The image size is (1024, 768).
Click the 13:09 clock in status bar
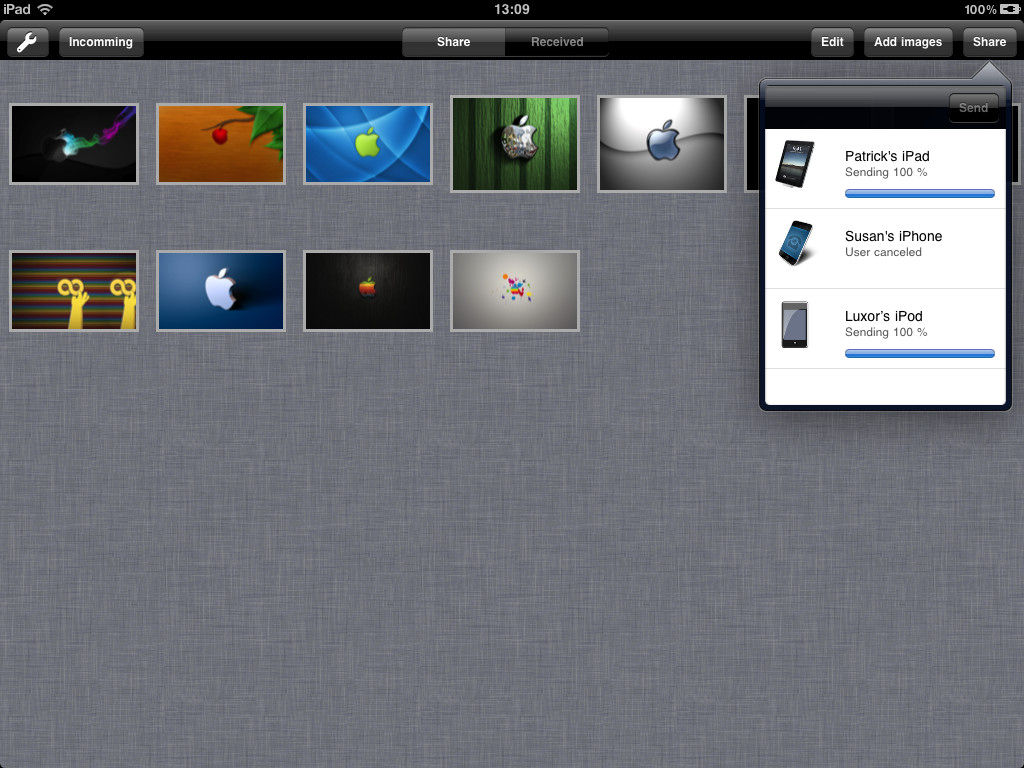(512, 9)
